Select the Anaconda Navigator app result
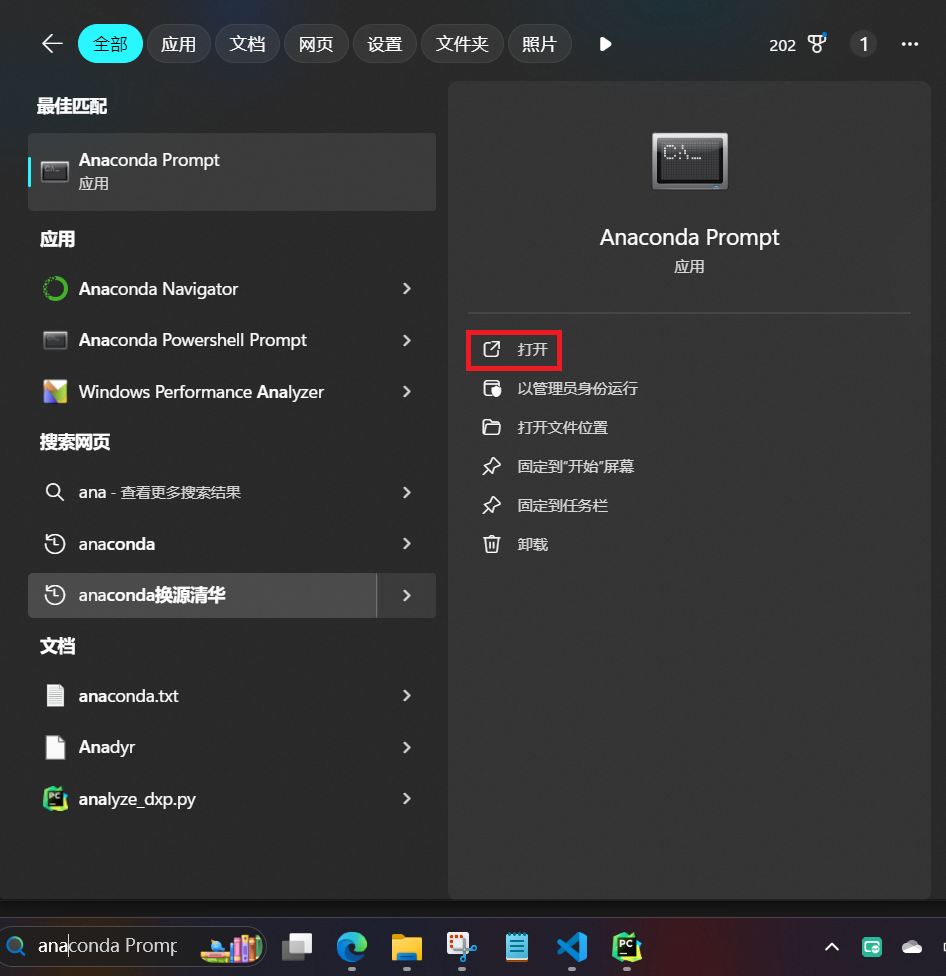 (202, 289)
